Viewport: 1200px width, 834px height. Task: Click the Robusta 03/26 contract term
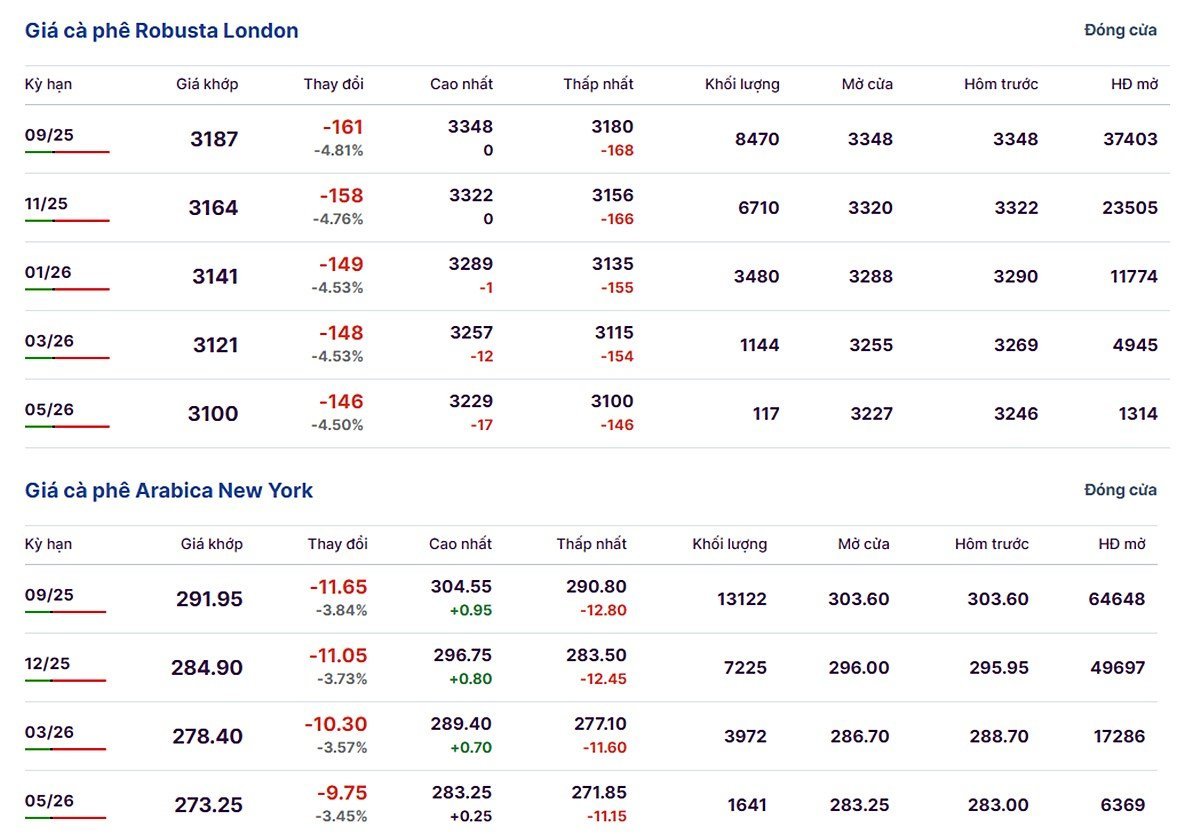(49, 341)
